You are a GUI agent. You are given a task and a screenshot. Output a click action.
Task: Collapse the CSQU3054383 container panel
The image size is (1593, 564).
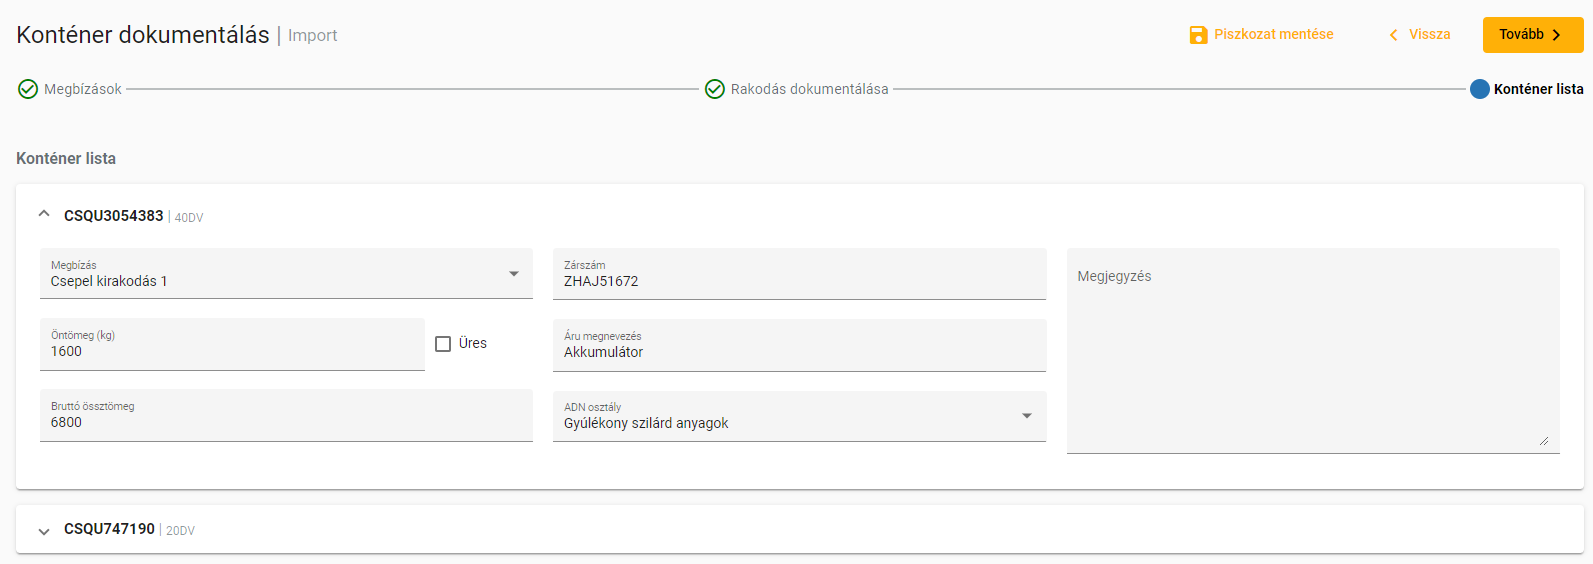[x=44, y=214]
